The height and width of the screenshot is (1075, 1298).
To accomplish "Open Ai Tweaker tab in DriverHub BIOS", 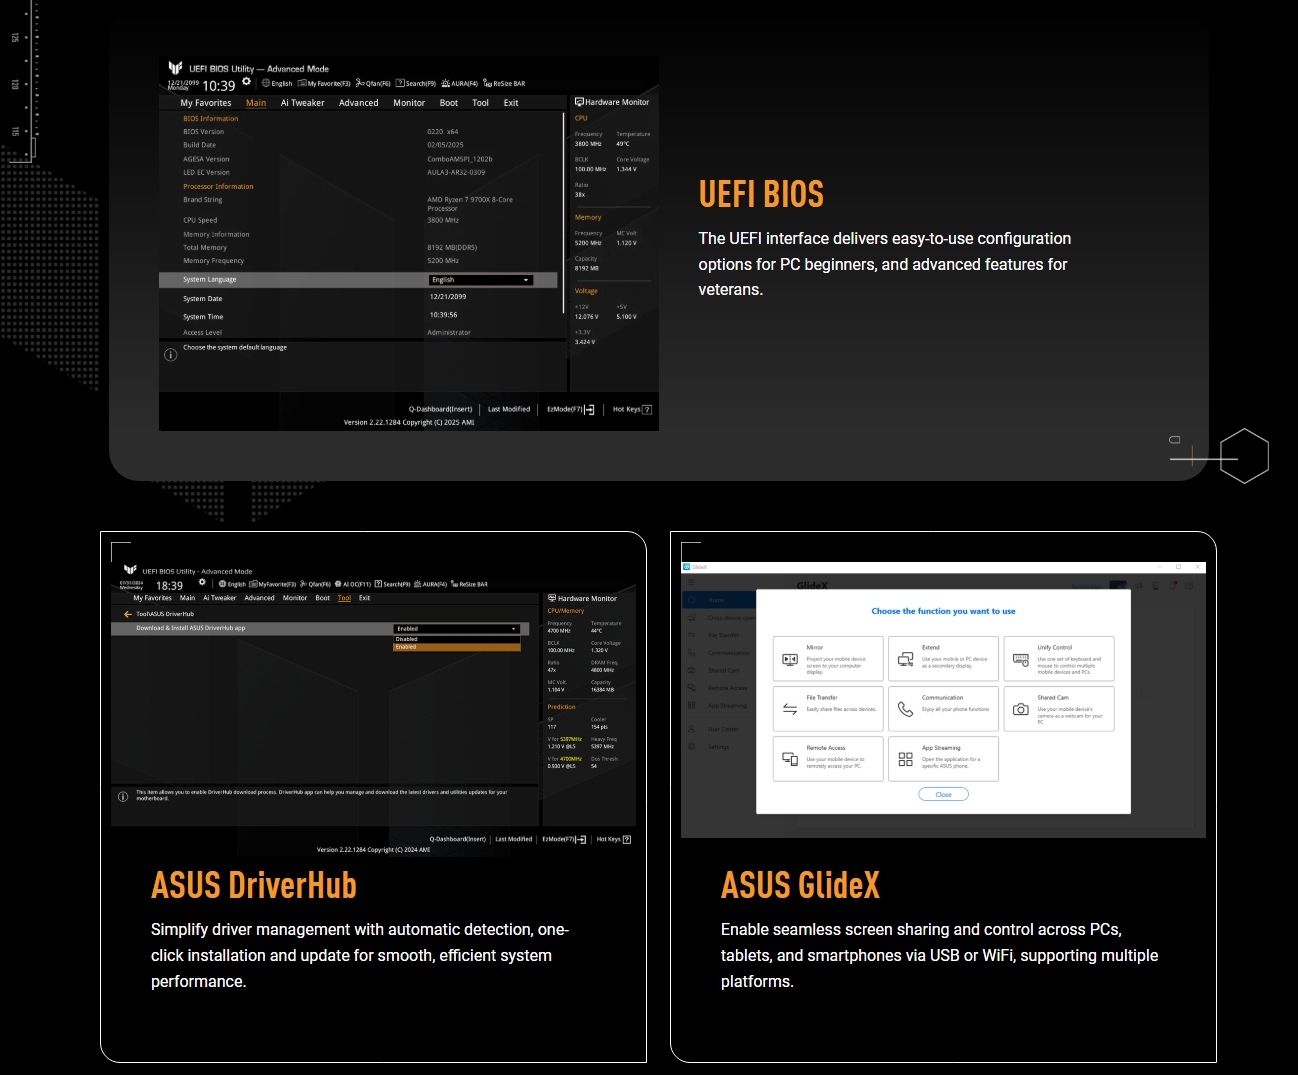I will tap(220, 598).
